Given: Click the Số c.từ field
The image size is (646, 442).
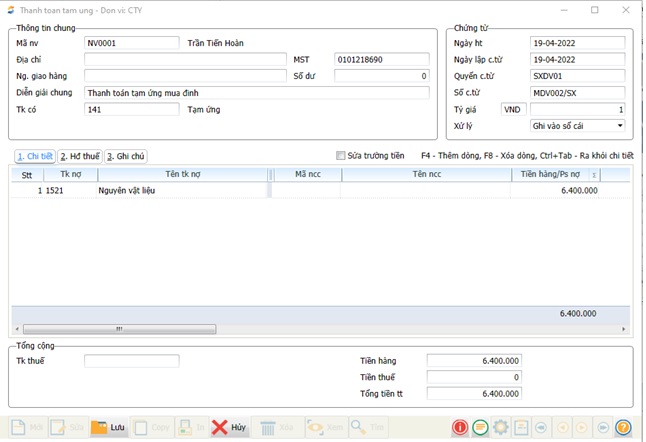Looking at the screenshot, I should [x=577, y=93].
